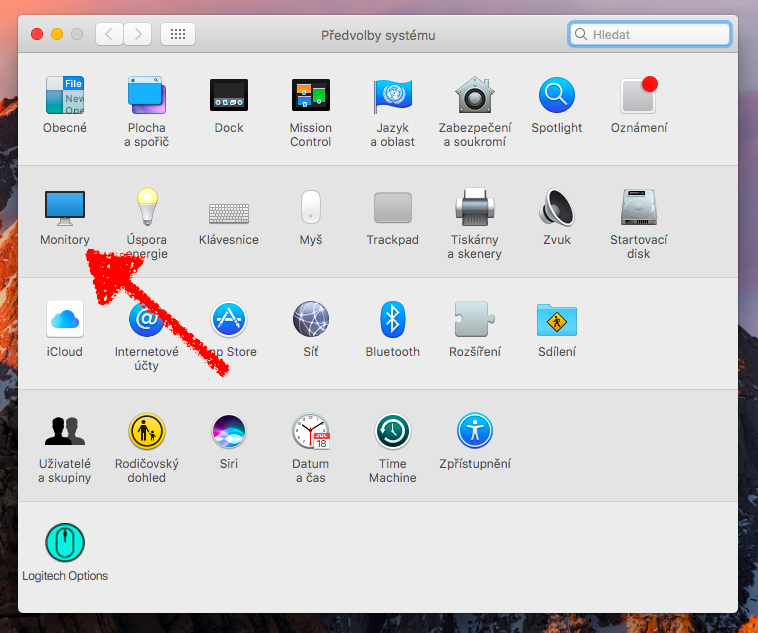Image resolution: width=758 pixels, height=633 pixels.
Task: Open the App Store preferences icon
Action: click(x=229, y=319)
